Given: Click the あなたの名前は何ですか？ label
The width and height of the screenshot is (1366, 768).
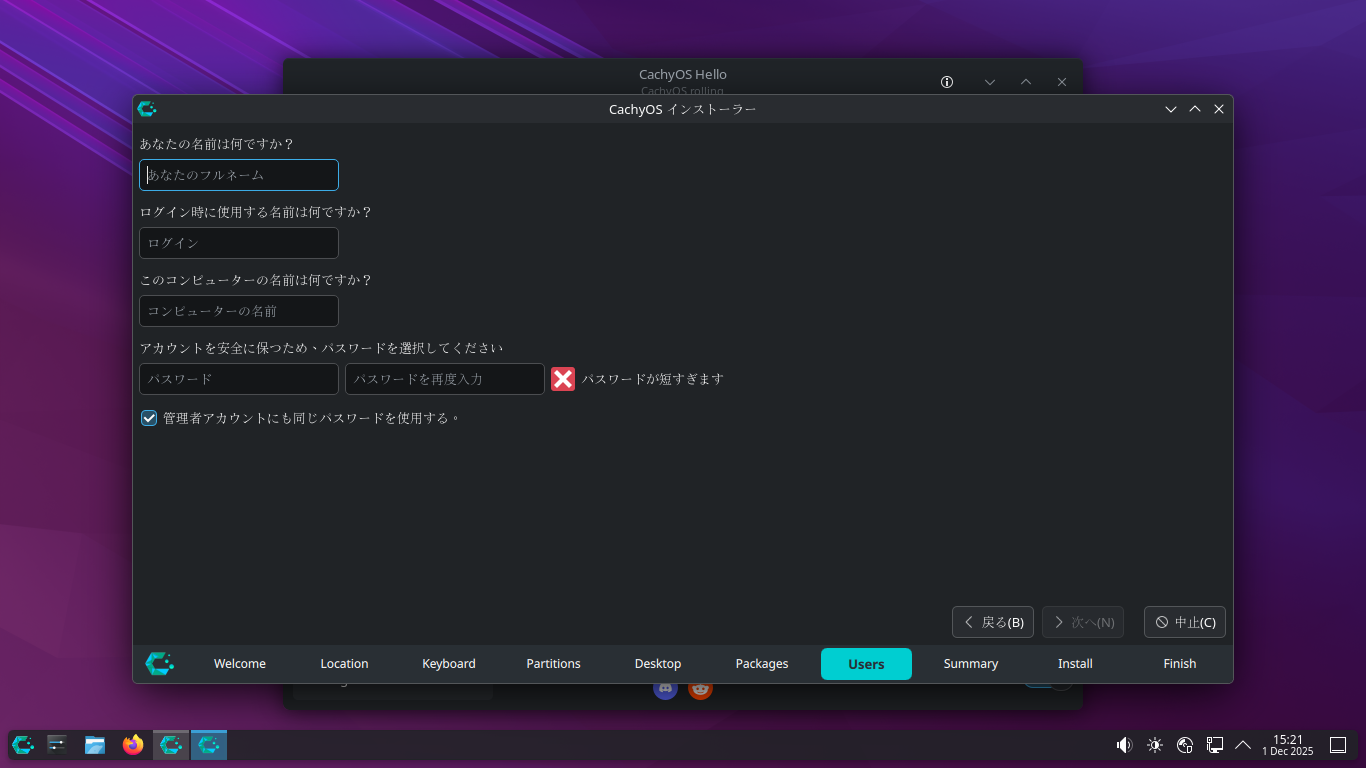Looking at the screenshot, I should (x=217, y=144).
